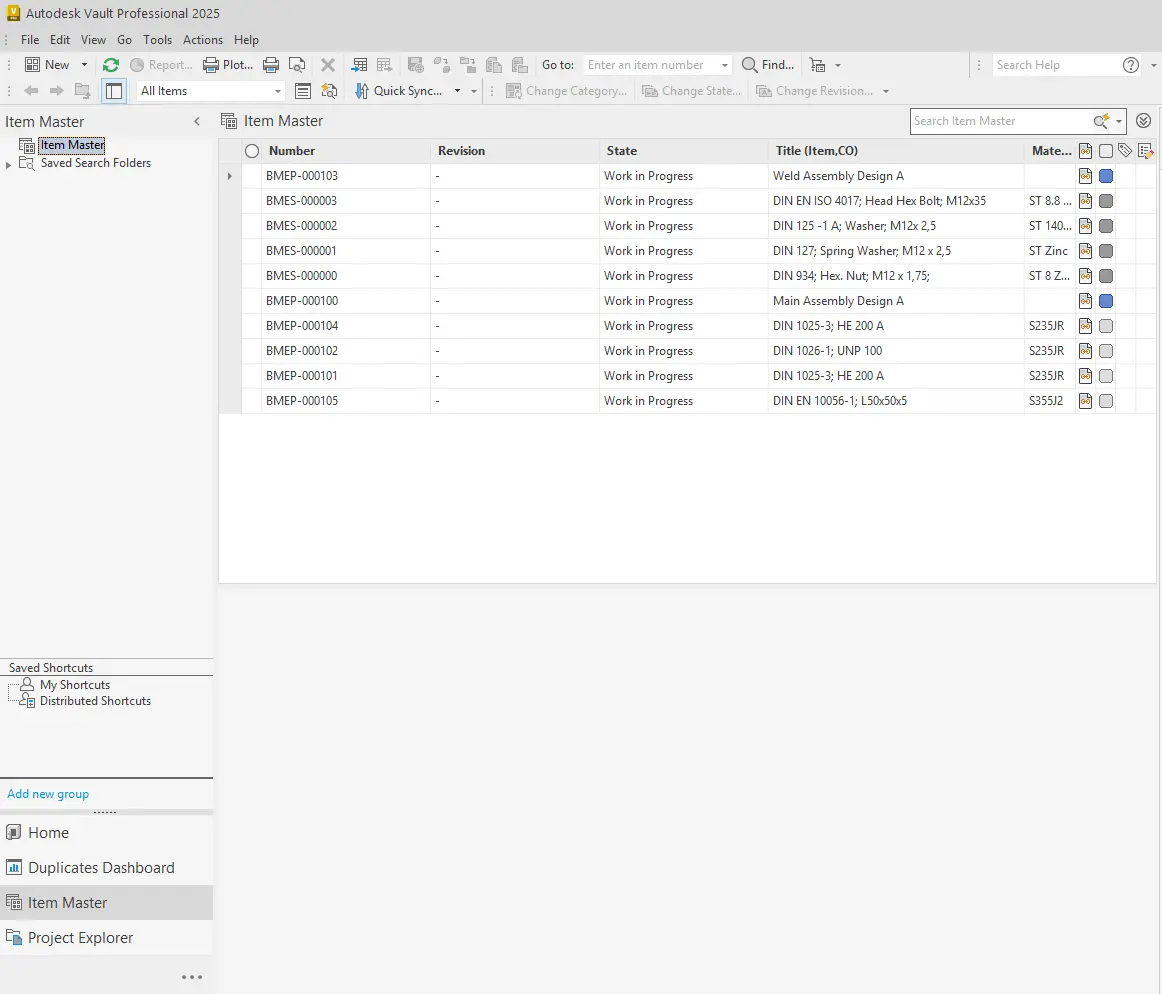Image resolution: width=1162 pixels, height=994 pixels.
Task: Select Distributed Shortcuts
Action: (95, 701)
